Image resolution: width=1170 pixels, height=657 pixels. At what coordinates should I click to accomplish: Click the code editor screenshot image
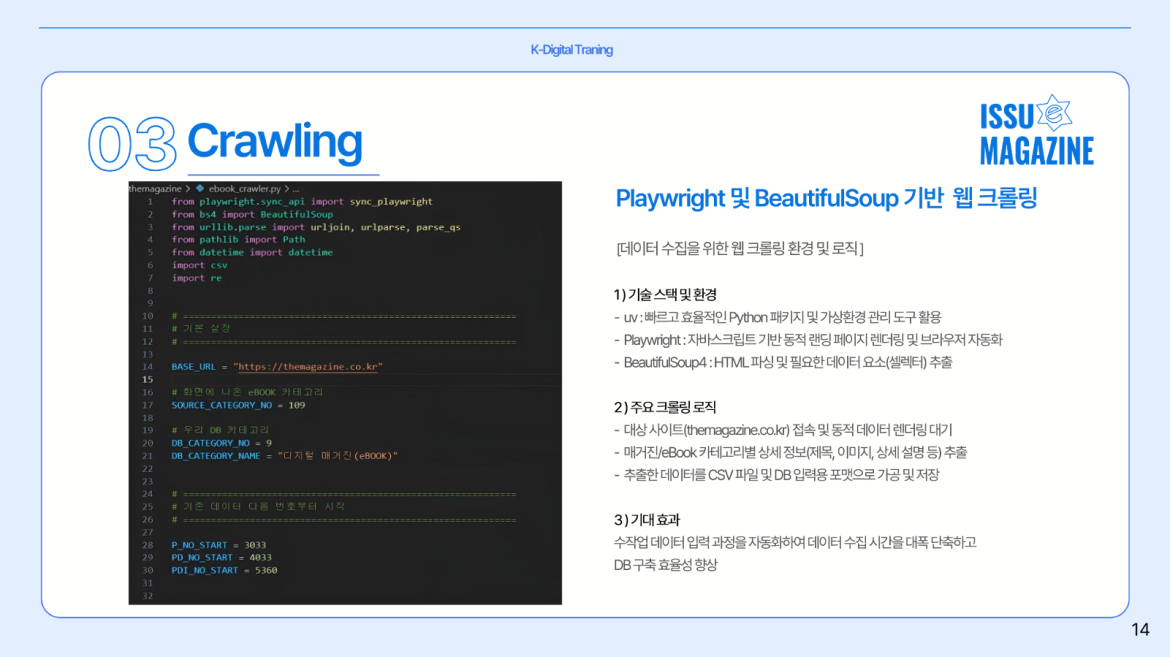(x=345, y=393)
